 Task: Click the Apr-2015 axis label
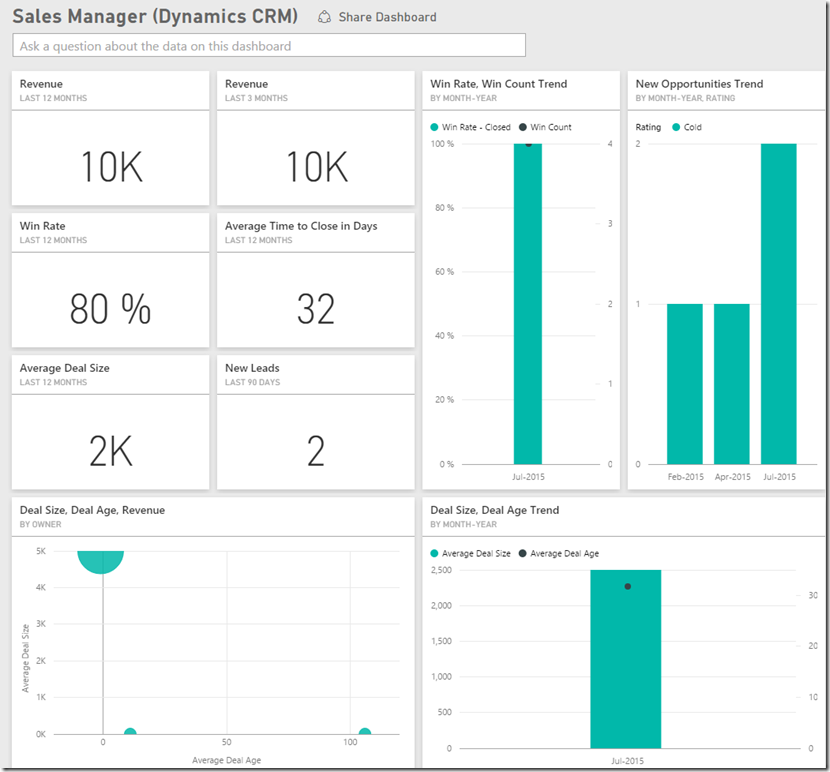733,477
